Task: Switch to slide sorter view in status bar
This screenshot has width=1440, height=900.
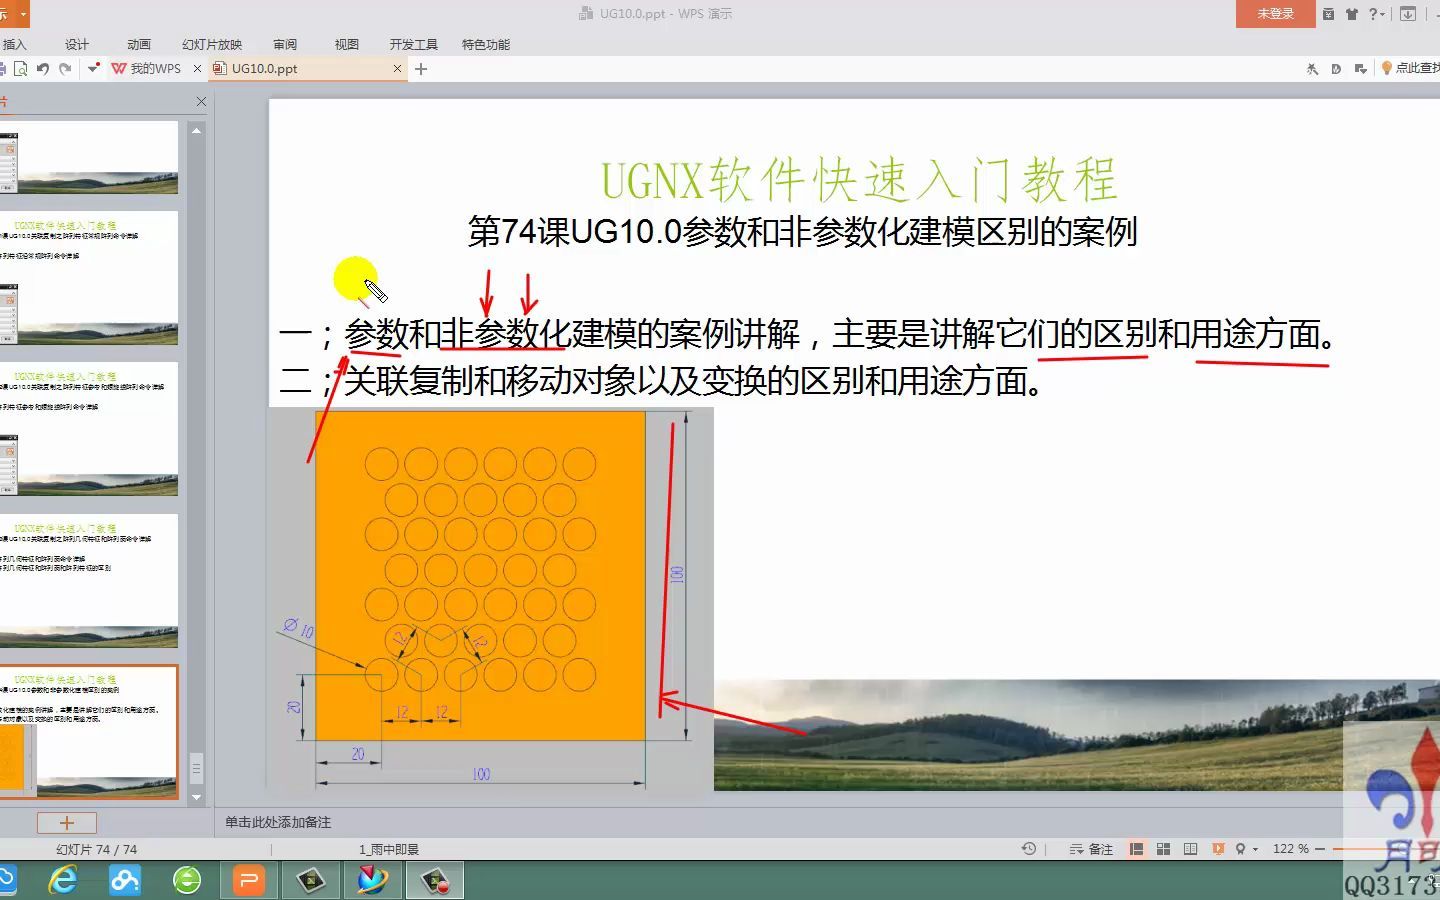Action: (x=1163, y=848)
